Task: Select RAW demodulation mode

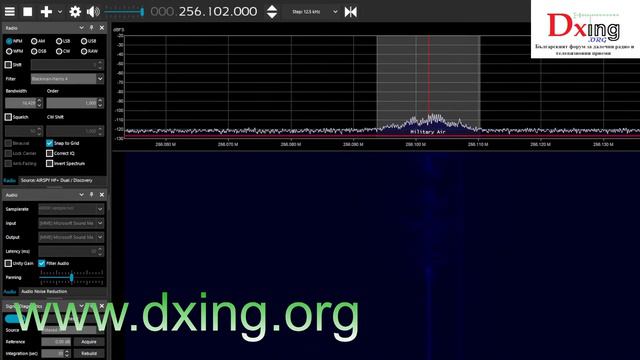Action: pyautogui.click(x=89, y=51)
